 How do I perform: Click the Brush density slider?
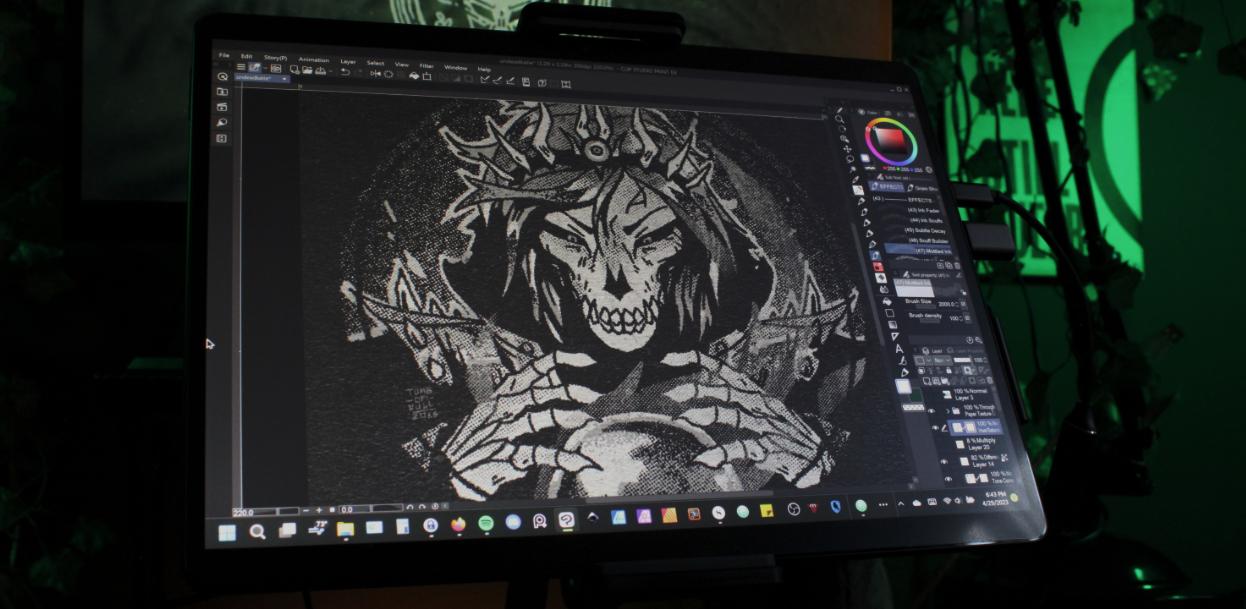pyautogui.click(x=930, y=321)
